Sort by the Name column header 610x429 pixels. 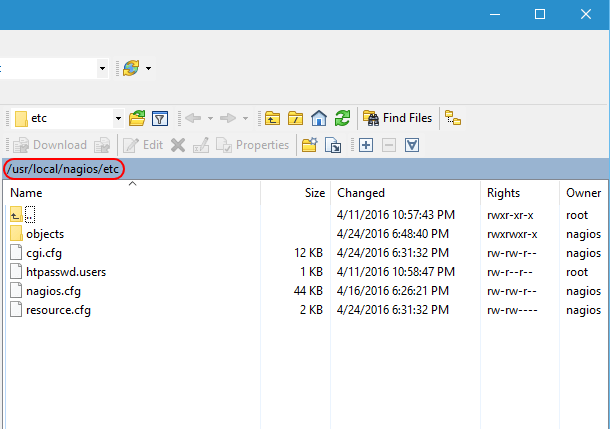tap(131, 193)
